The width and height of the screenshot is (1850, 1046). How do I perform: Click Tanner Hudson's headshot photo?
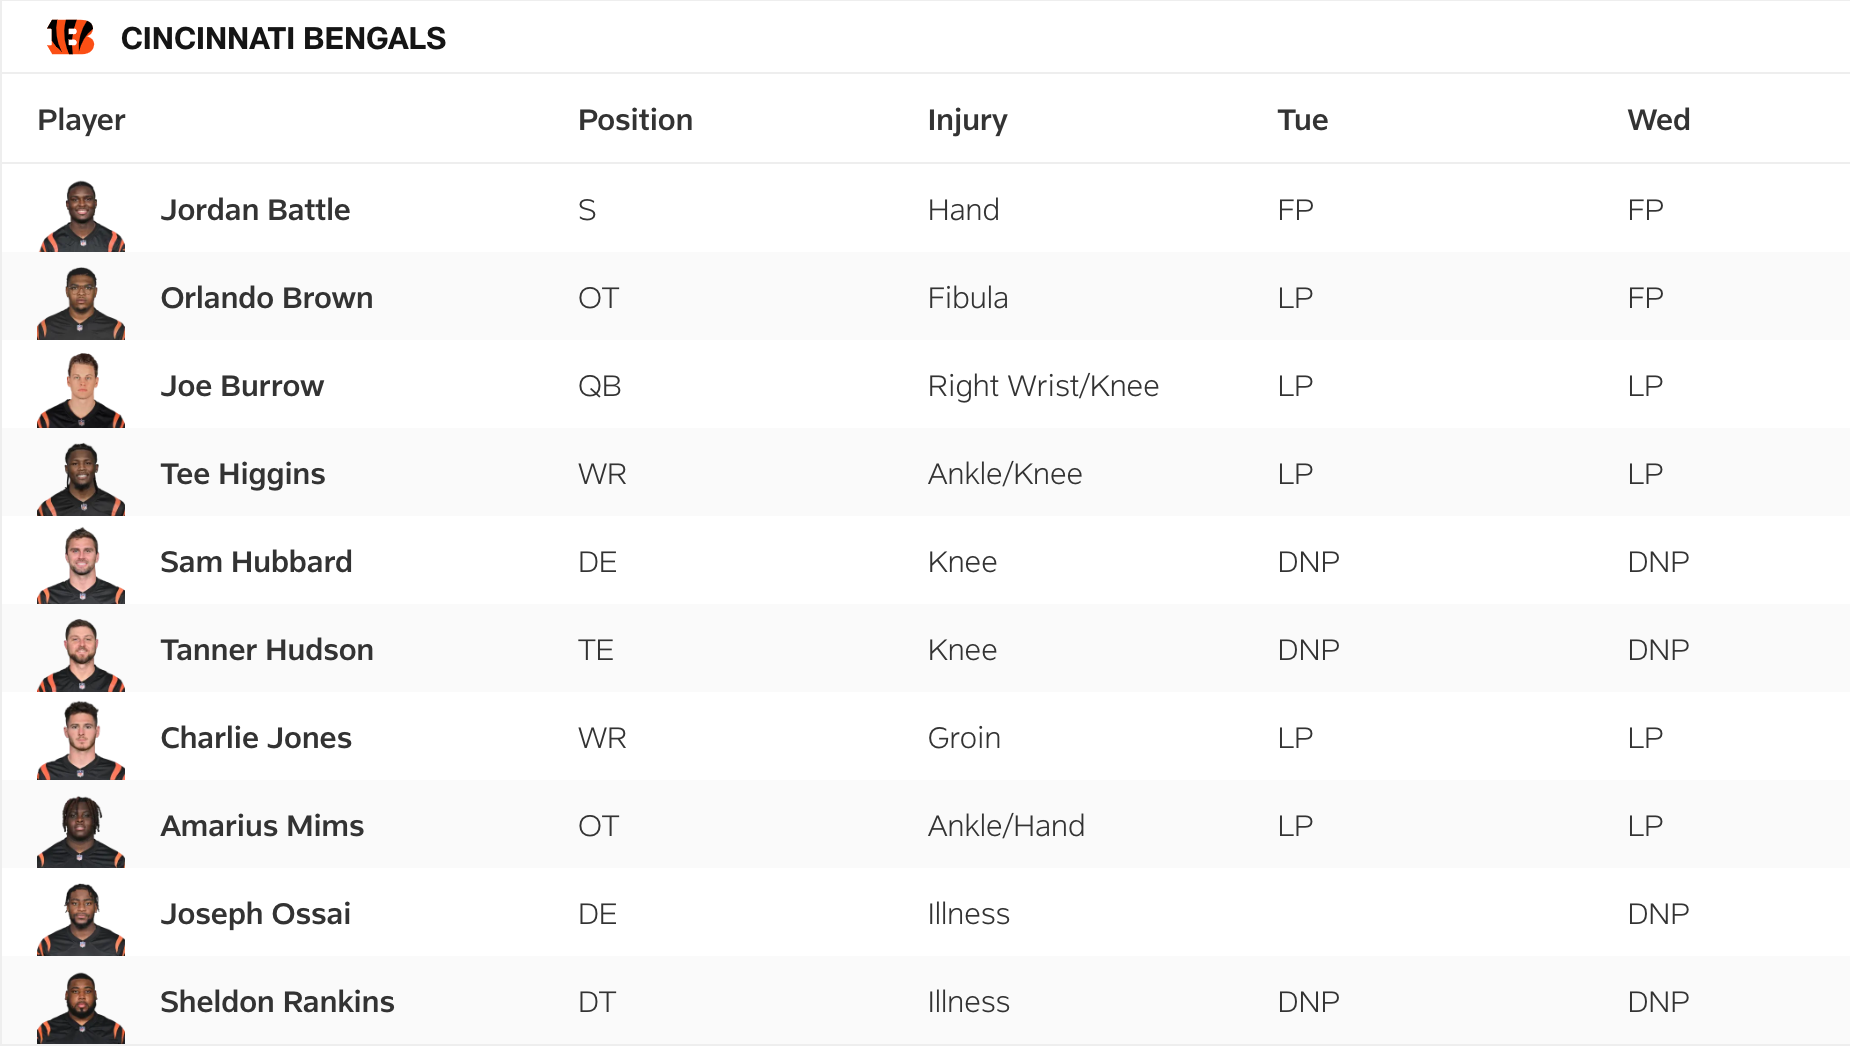[x=82, y=655]
